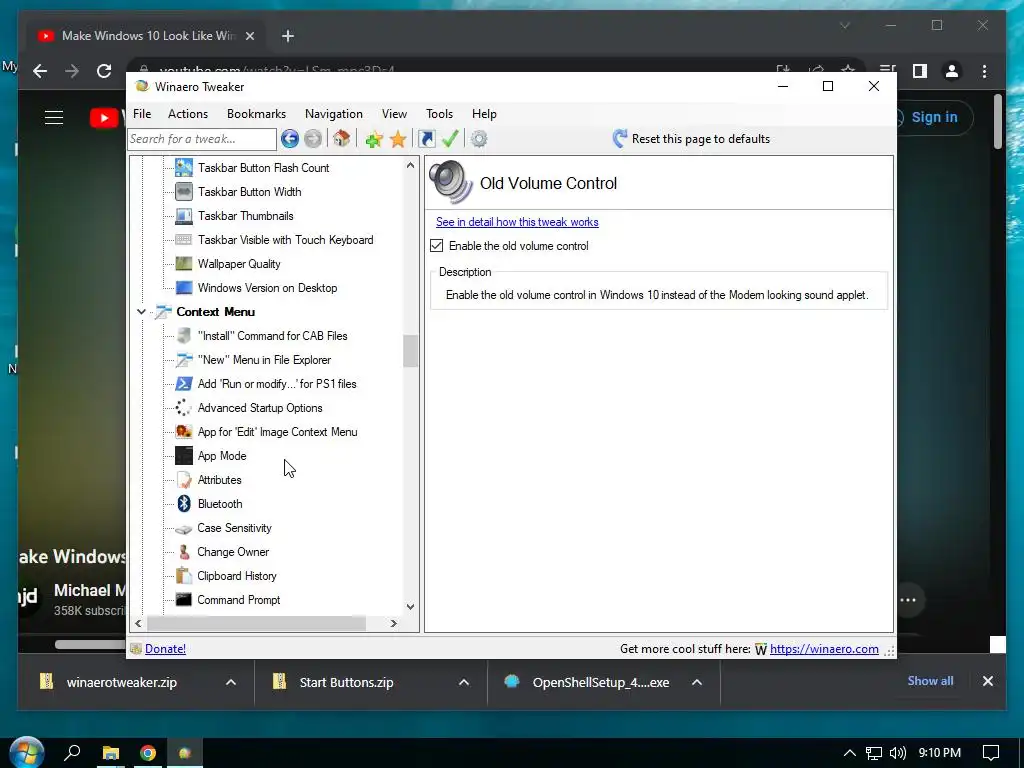The width and height of the screenshot is (1024, 768).
Task: Select the Taskbar Button Width icon
Action: [184, 192]
